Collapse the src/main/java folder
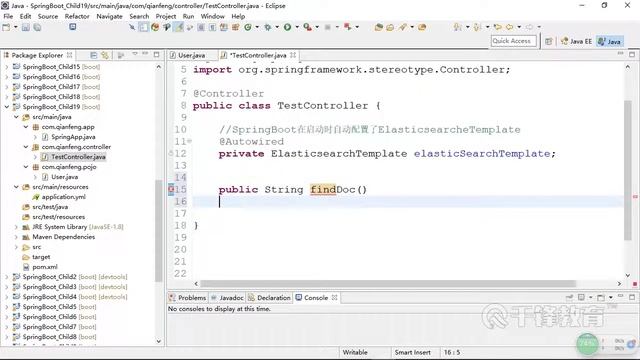The height and width of the screenshot is (360, 640). point(16,117)
